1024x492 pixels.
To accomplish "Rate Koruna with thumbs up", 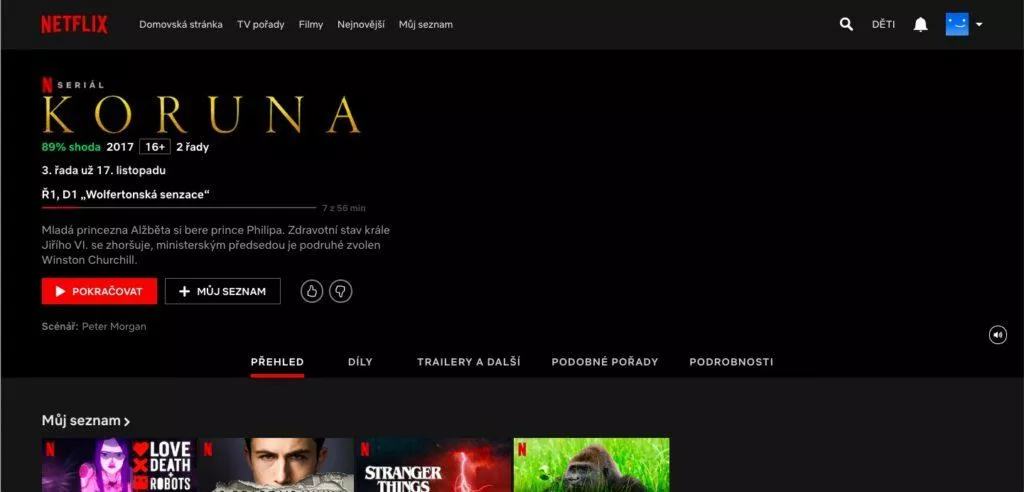I will pyautogui.click(x=312, y=291).
